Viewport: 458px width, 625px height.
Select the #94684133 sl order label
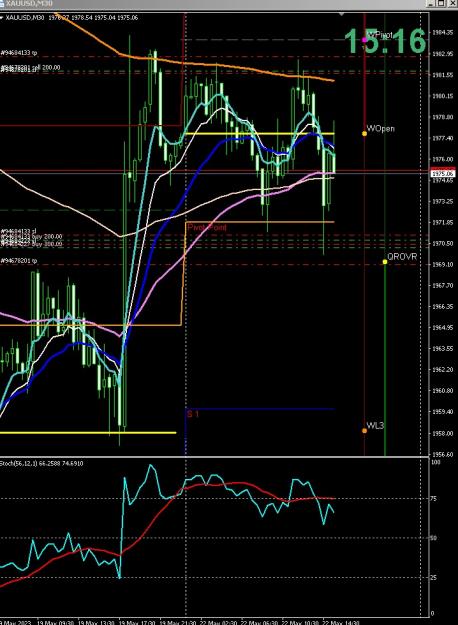[x=18, y=231]
